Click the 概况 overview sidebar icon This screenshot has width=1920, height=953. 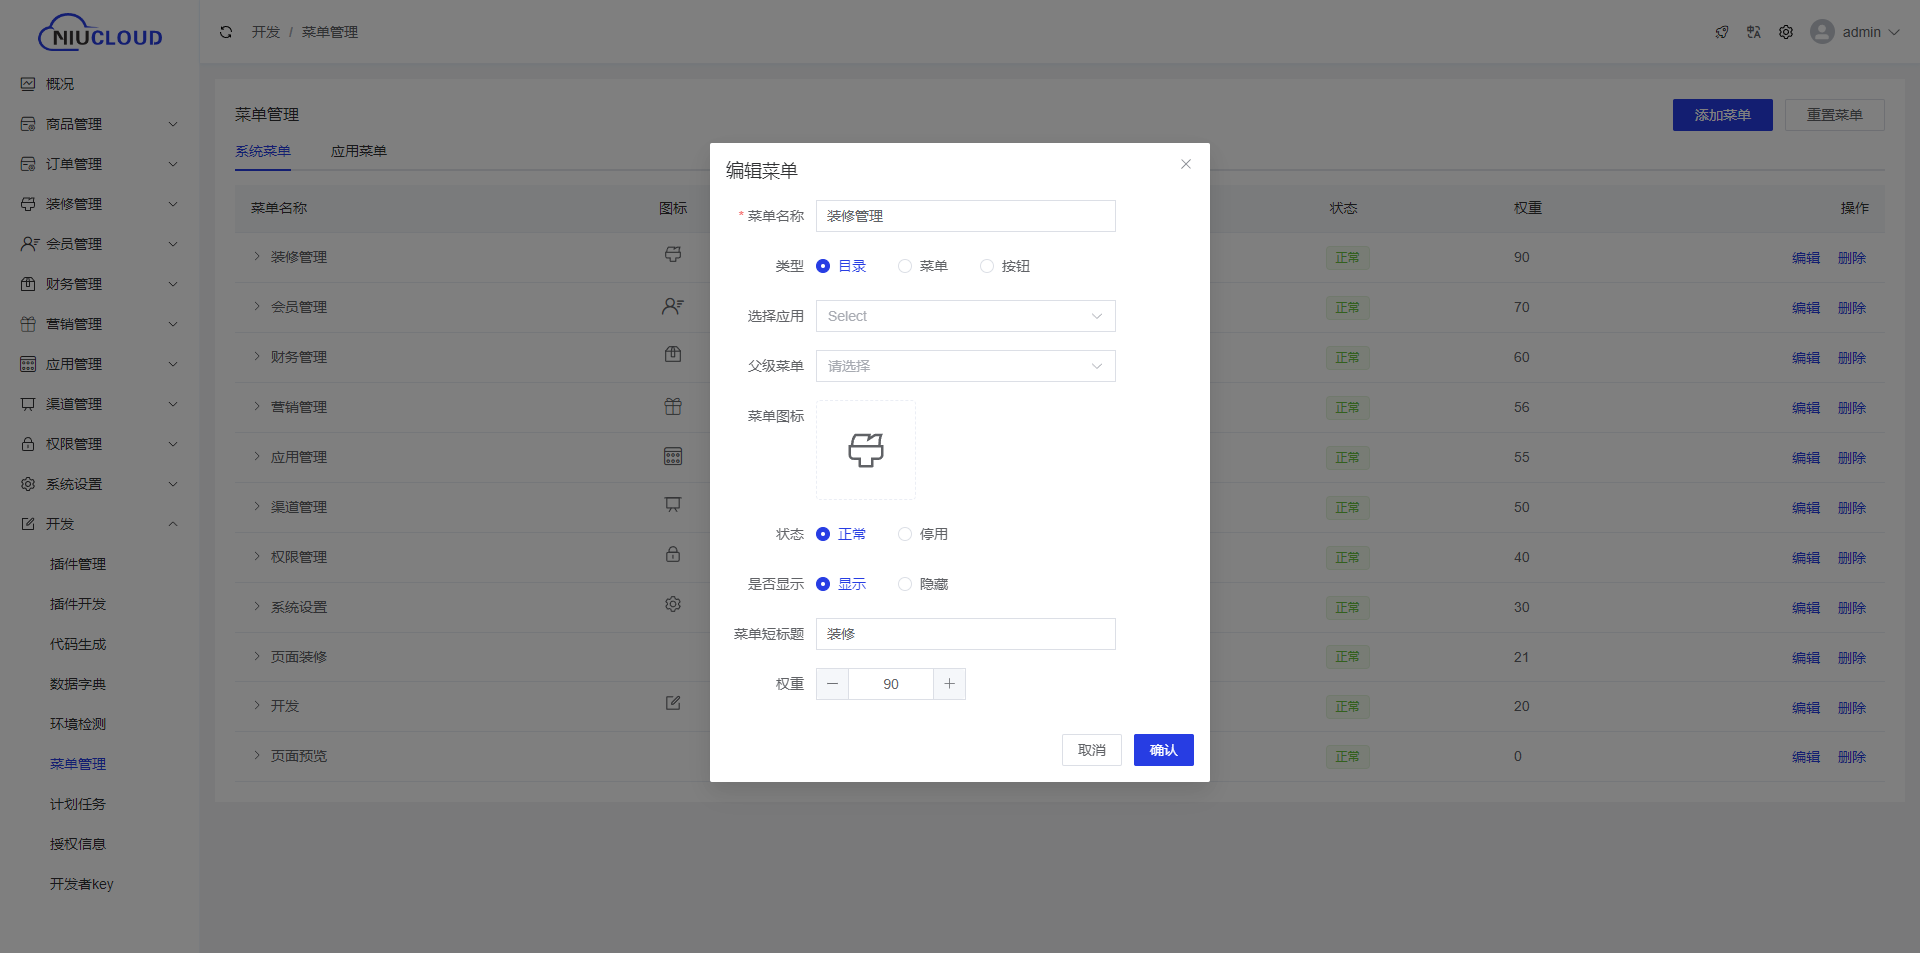(28, 84)
